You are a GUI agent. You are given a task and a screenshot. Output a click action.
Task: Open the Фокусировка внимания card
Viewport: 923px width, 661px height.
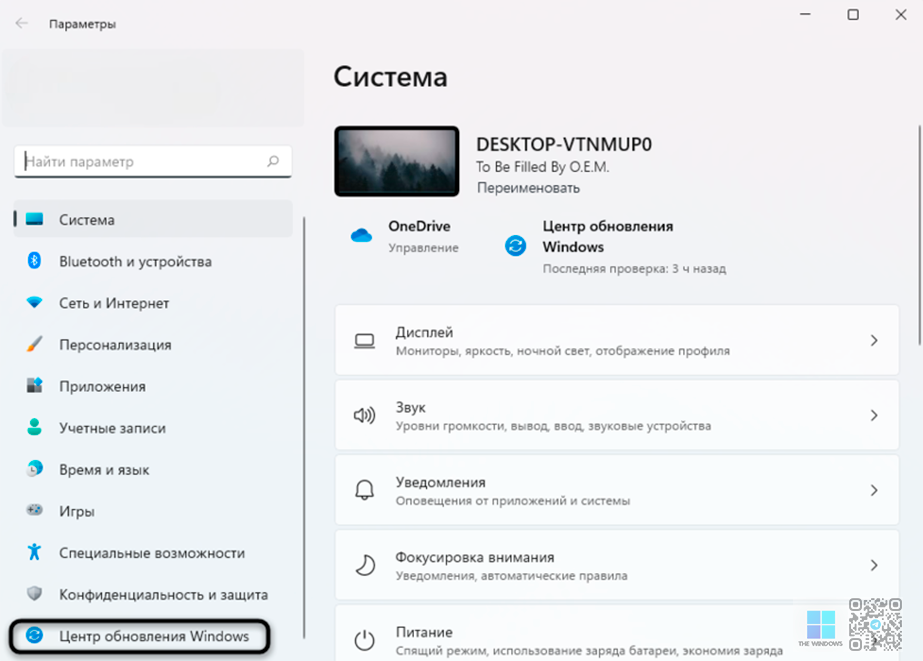pos(617,565)
